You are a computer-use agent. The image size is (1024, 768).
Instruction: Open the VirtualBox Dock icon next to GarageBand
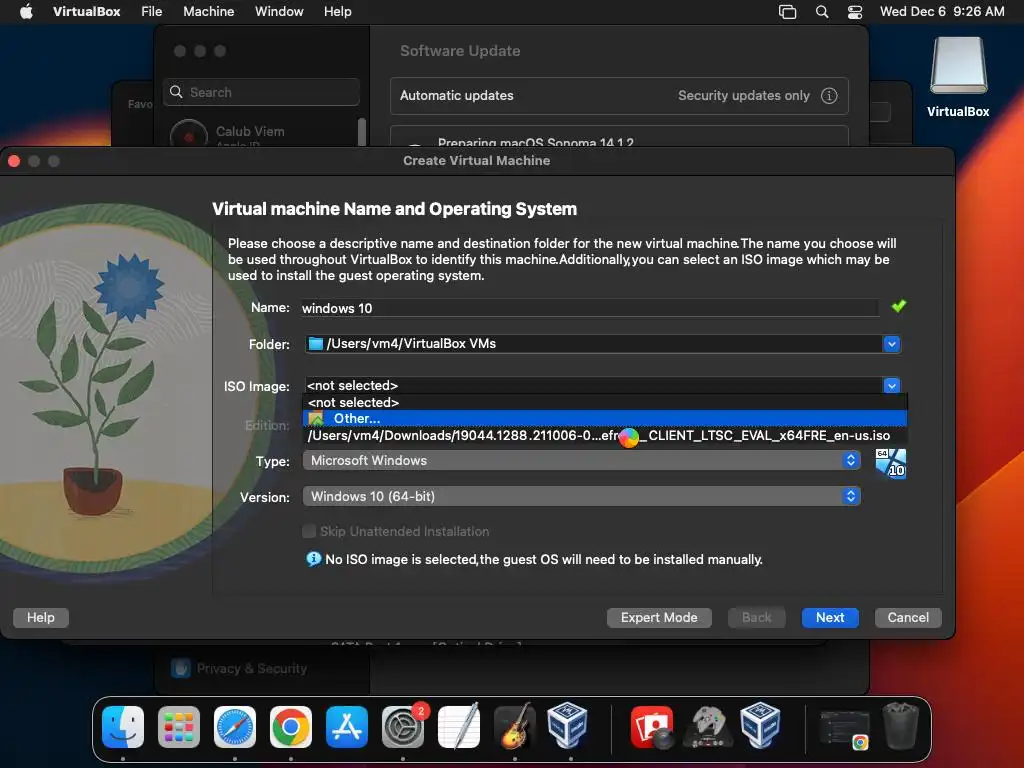[x=568, y=726]
